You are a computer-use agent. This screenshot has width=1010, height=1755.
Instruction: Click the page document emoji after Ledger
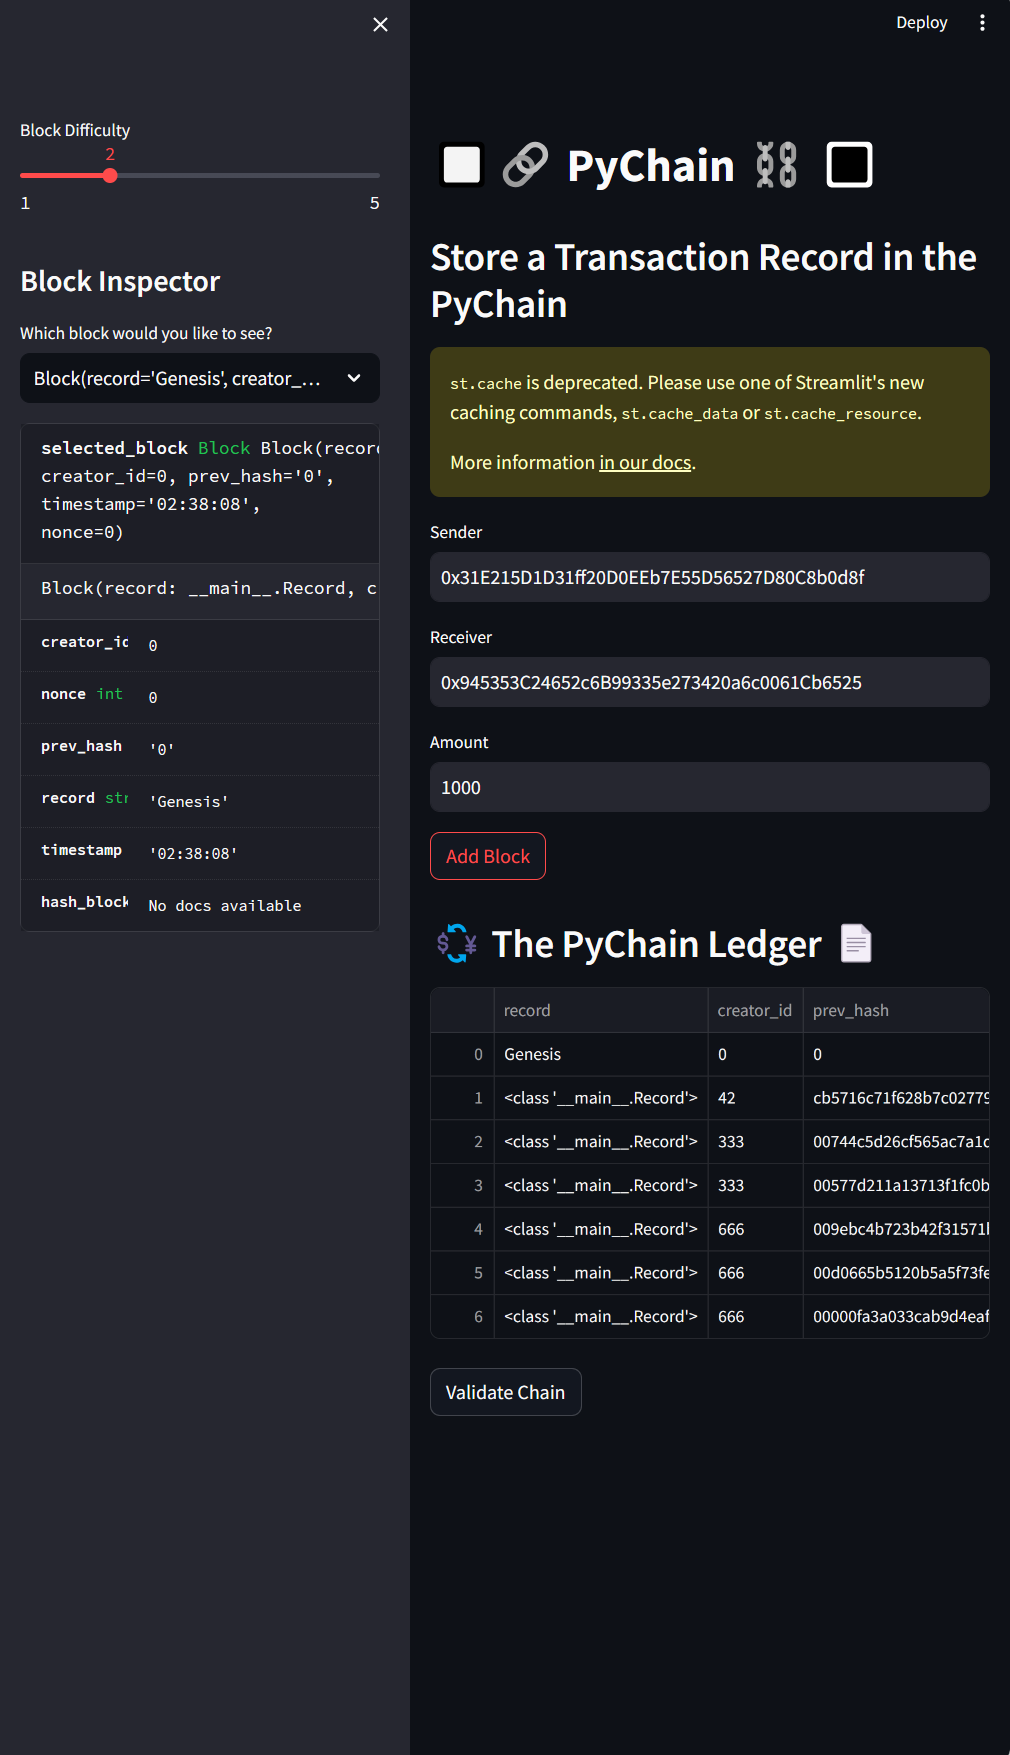point(856,943)
